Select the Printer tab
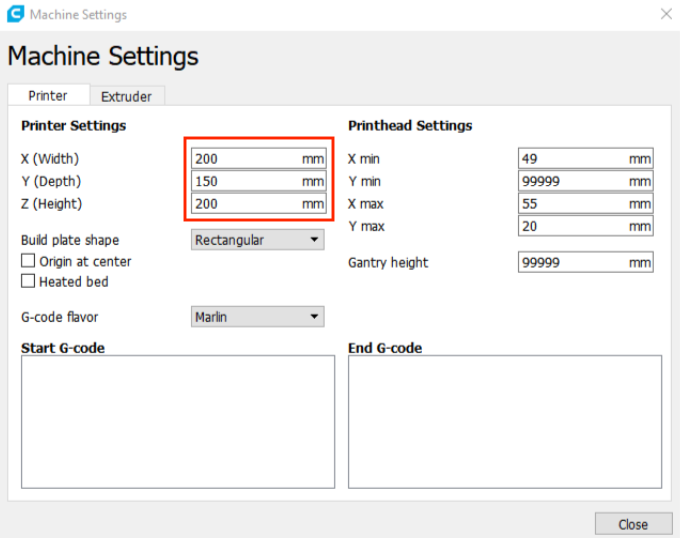The image size is (681, 538). (48, 95)
